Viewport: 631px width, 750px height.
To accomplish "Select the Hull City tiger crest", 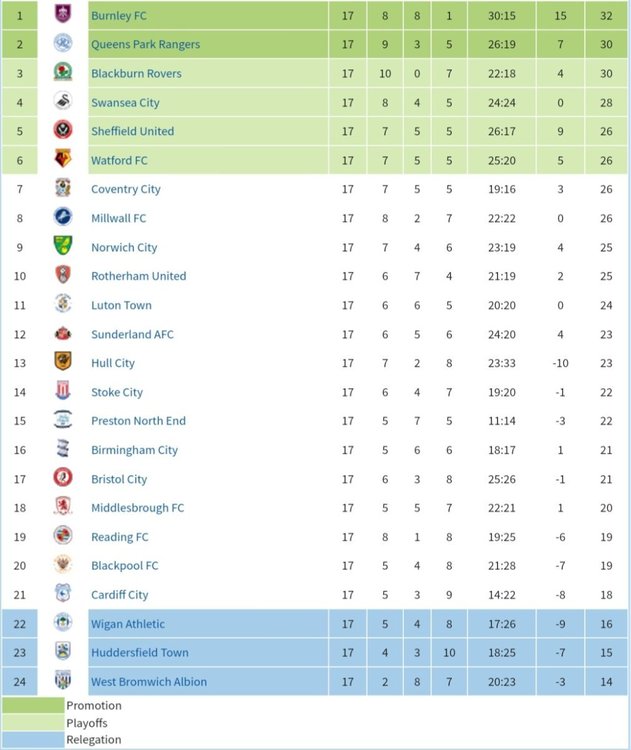I will (63, 361).
